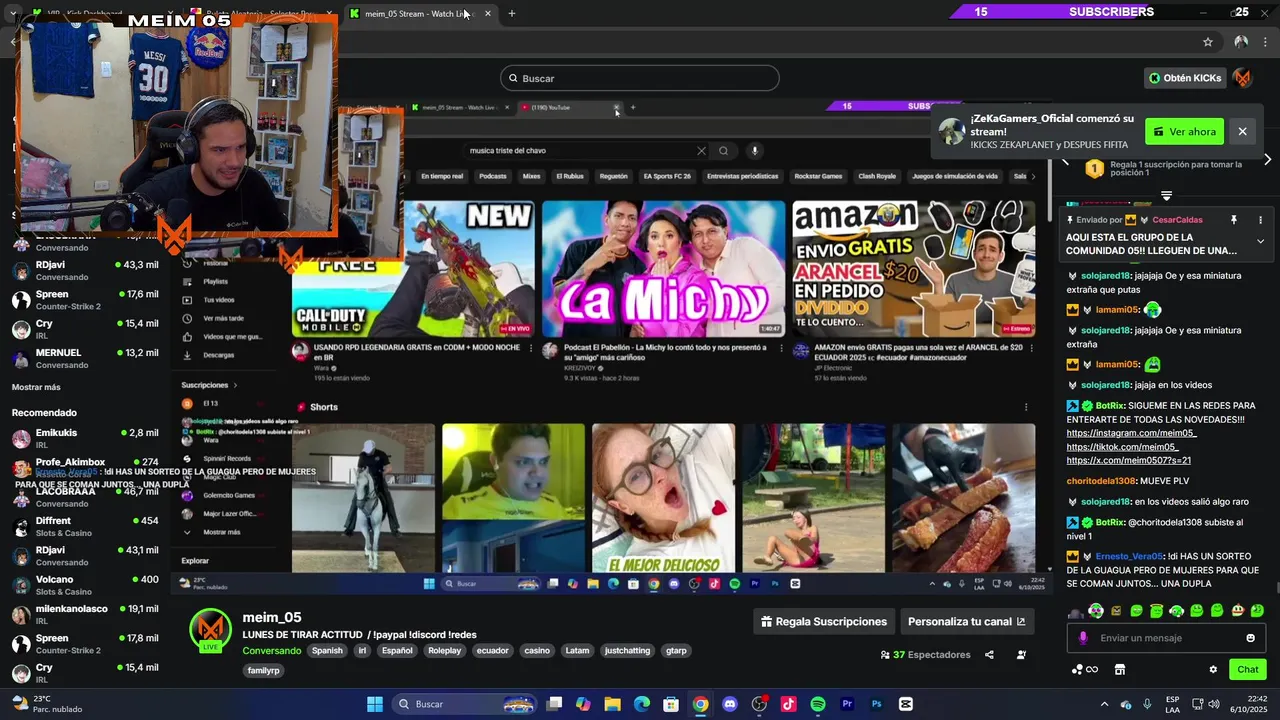This screenshot has height=720, width=1280.
Task: Click system tray microphone icon
Action: (1147, 704)
